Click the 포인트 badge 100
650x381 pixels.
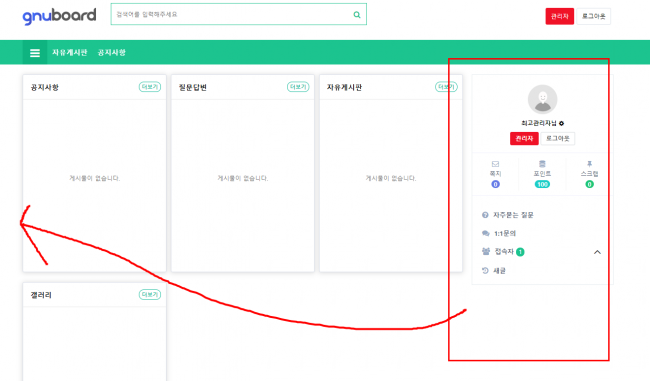[x=542, y=184]
